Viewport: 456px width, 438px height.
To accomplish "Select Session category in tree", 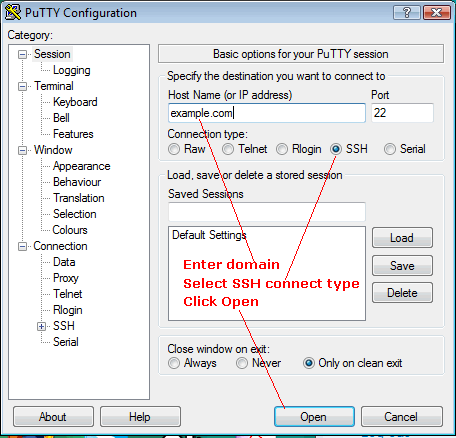I will click(52, 54).
